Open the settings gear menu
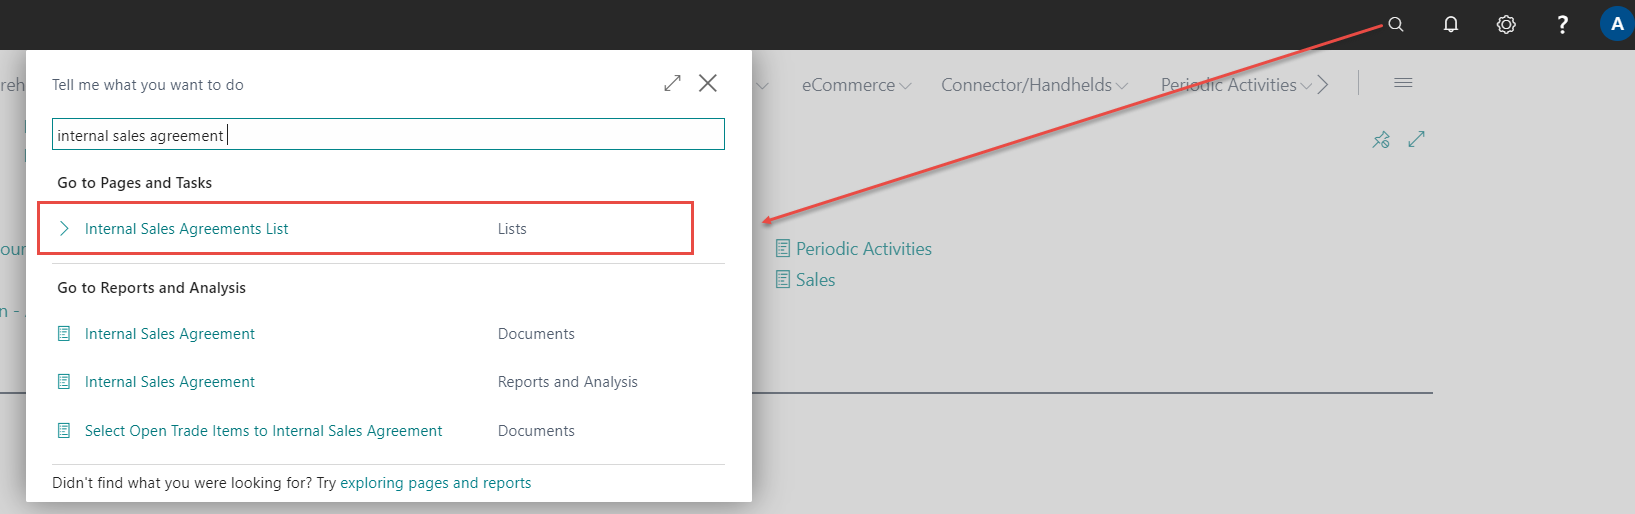 (x=1506, y=24)
